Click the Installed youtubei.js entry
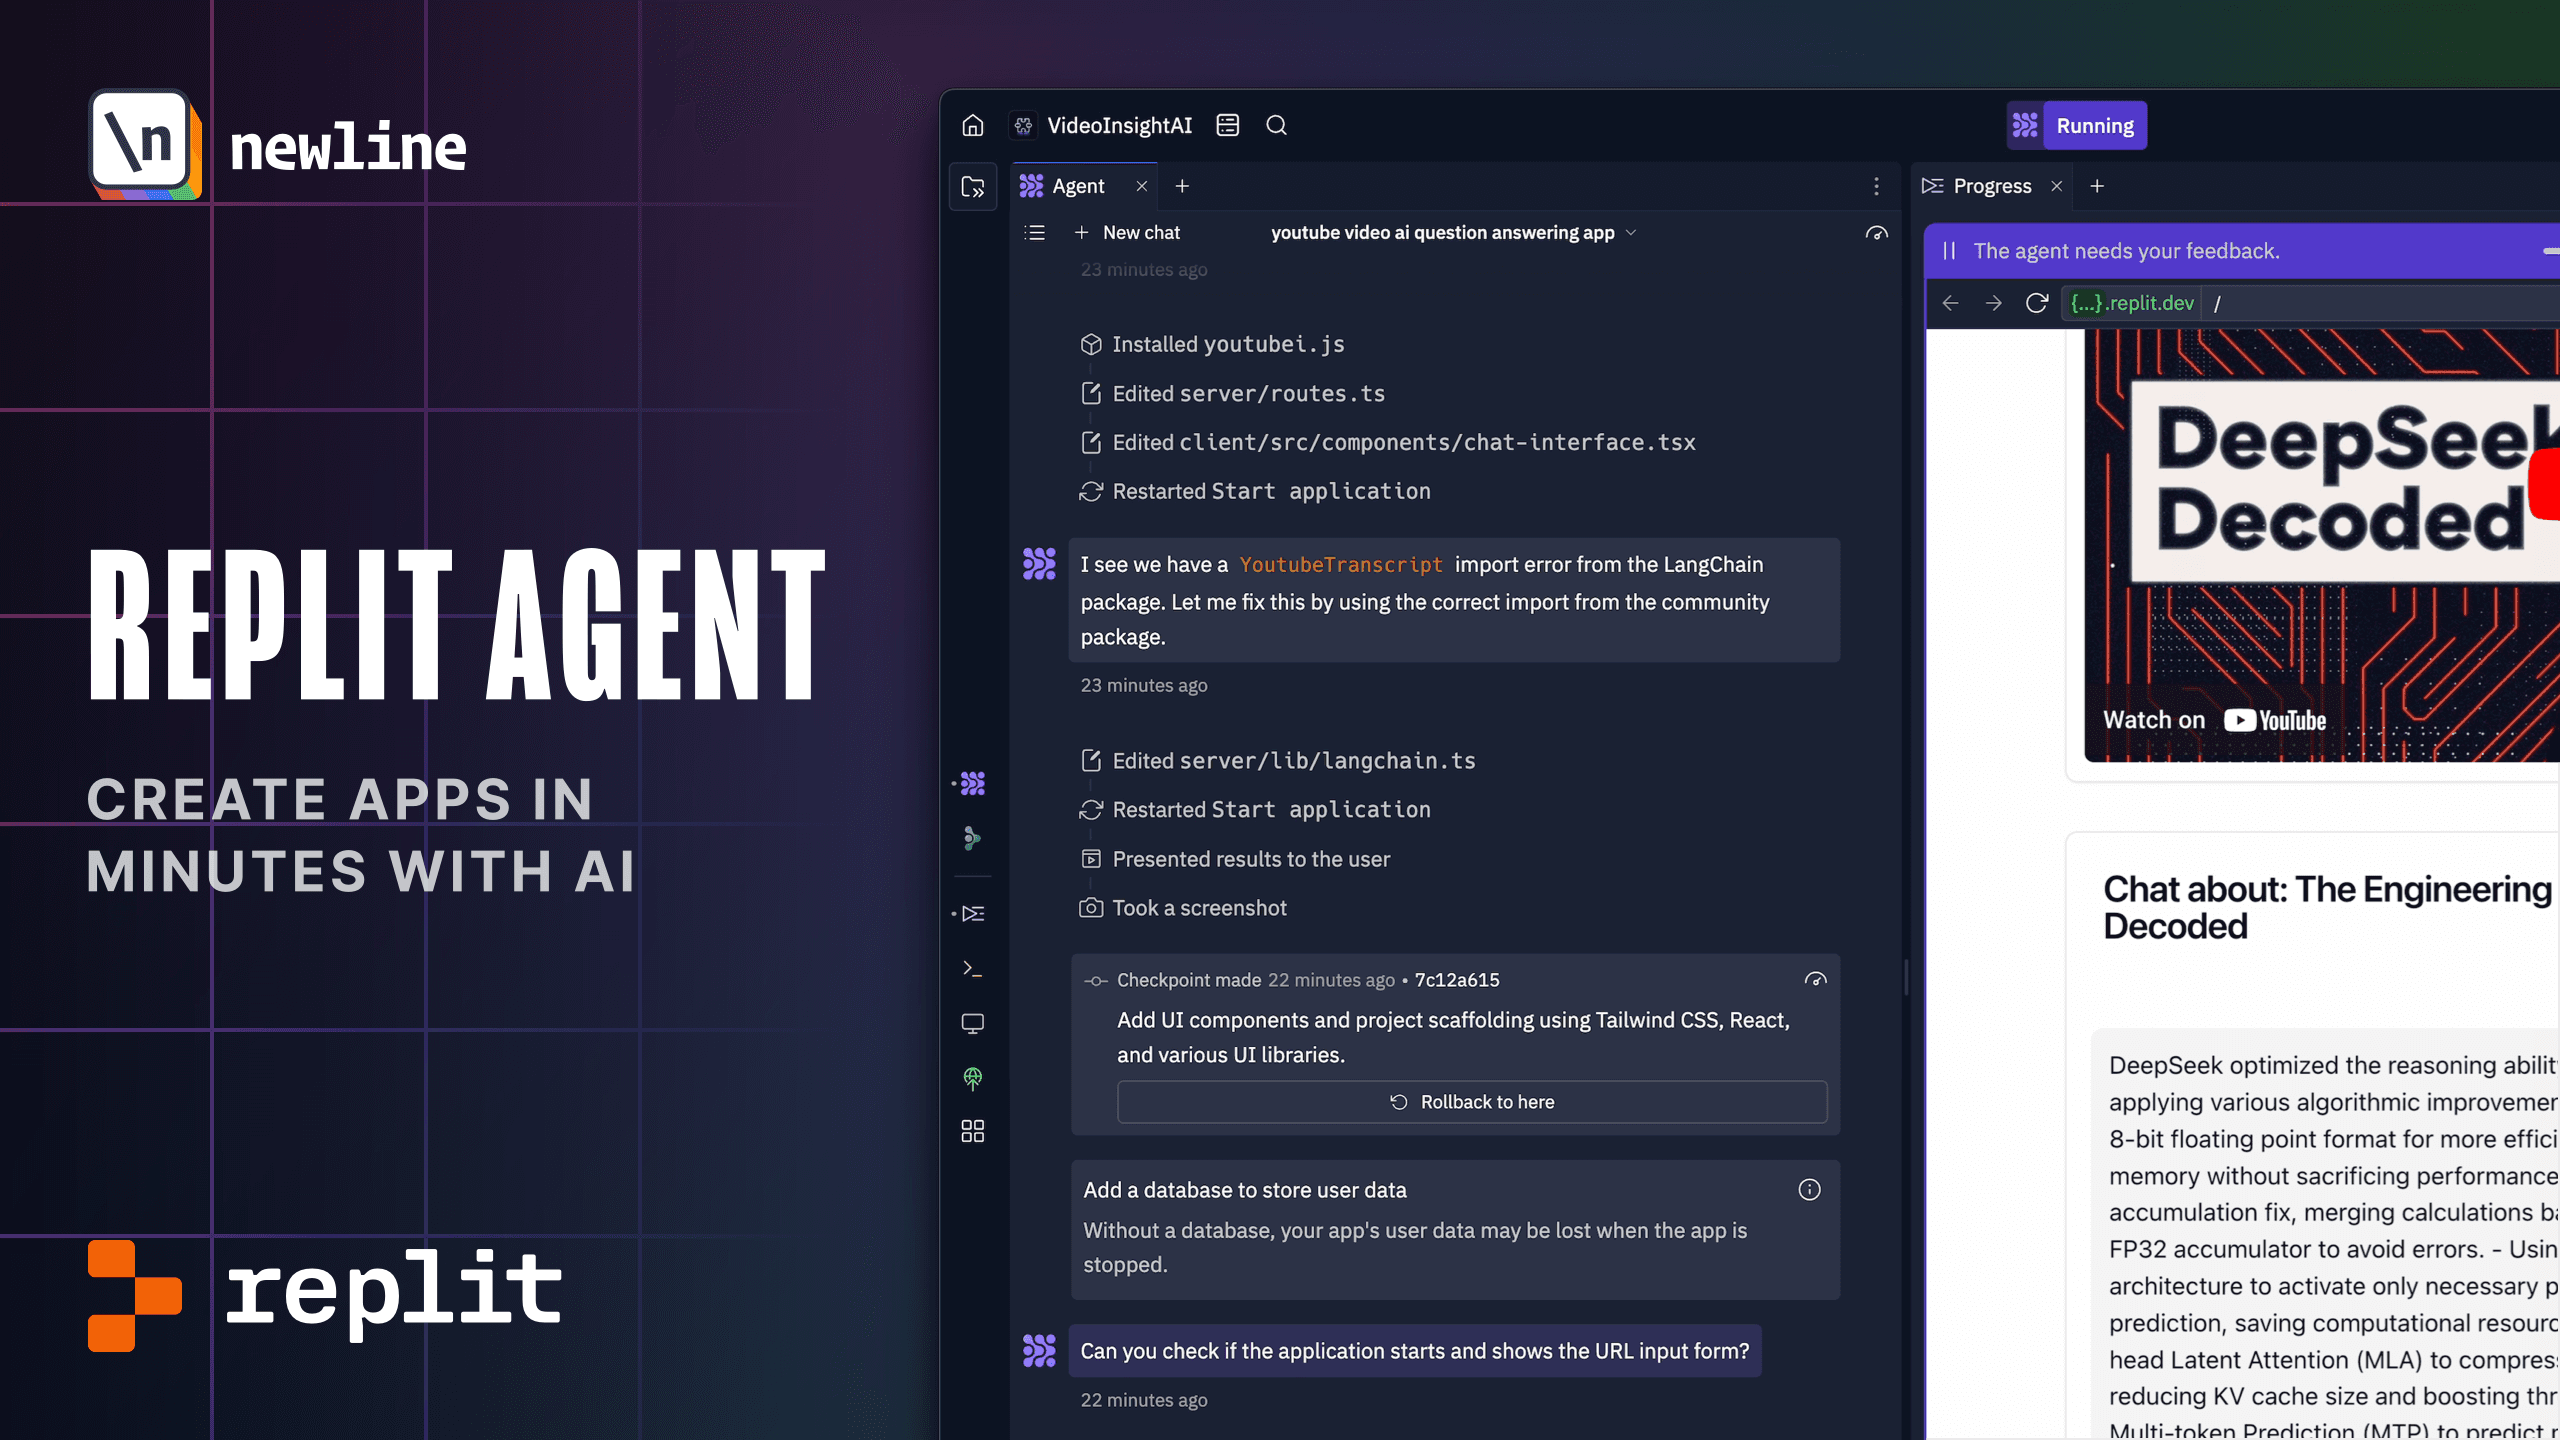The image size is (2560, 1440). [1212, 344]
